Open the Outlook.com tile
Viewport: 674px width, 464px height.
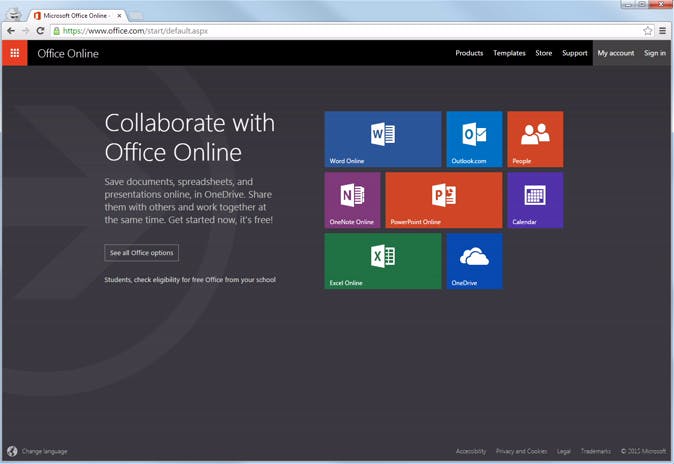point(474,139)
